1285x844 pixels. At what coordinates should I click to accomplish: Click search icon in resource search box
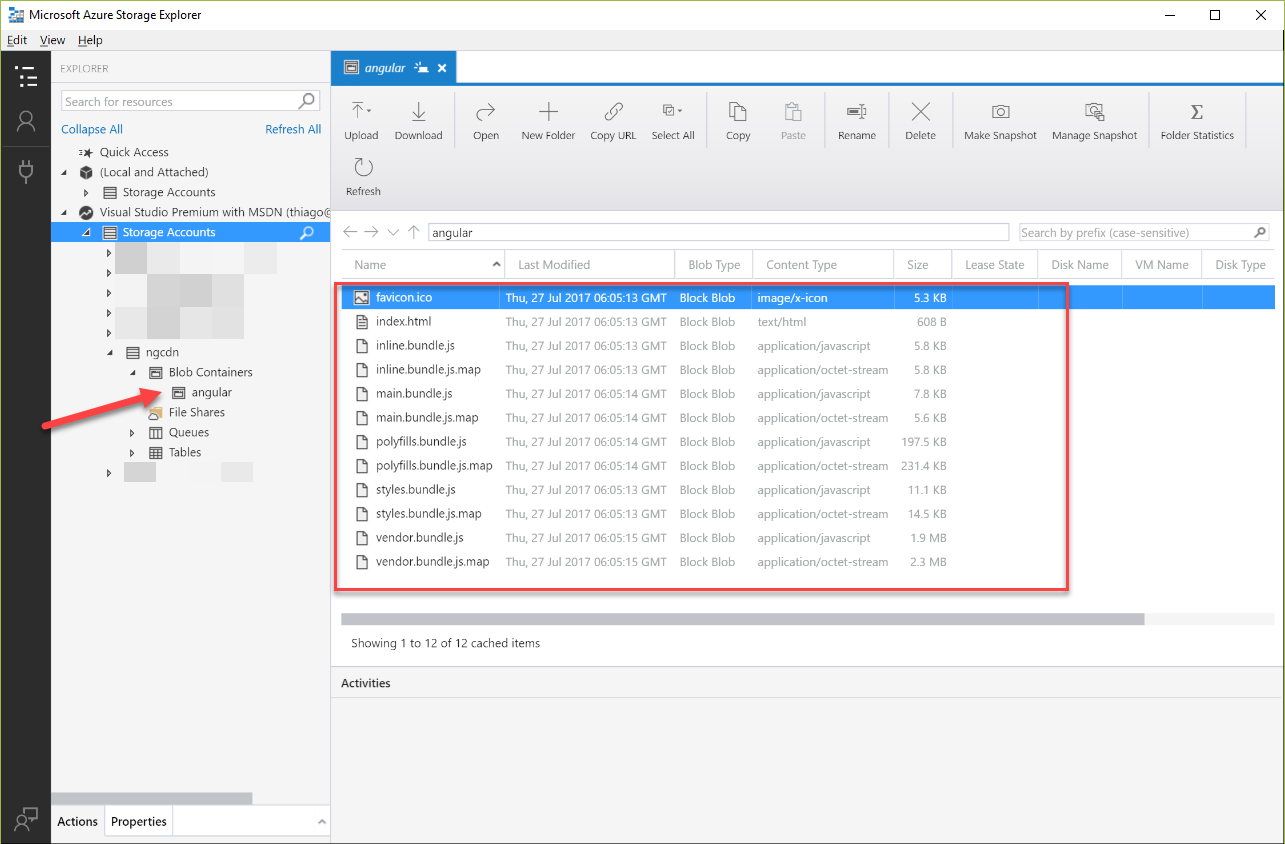point(307,101)
